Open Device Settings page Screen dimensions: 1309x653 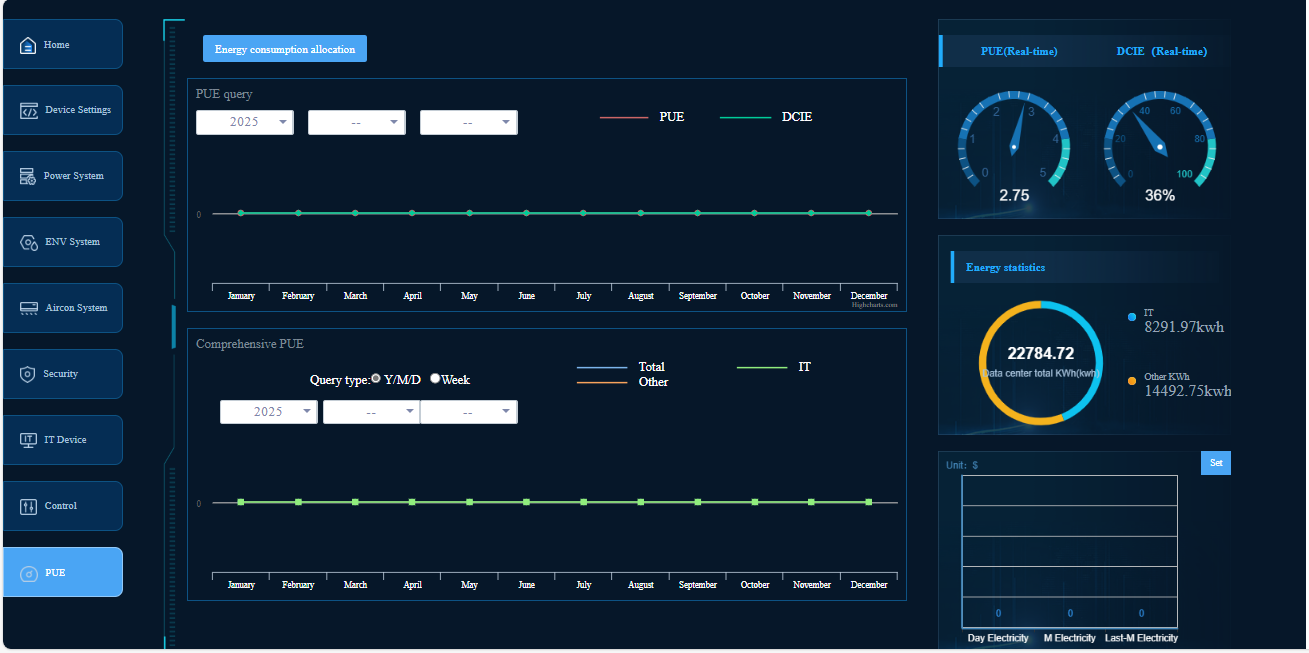63,110
